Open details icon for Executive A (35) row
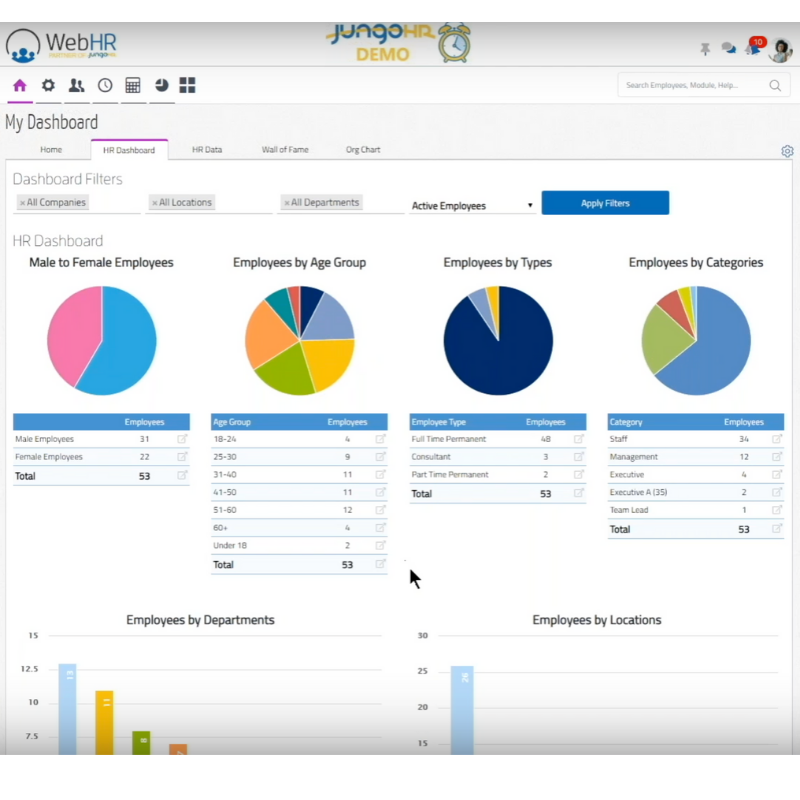Viewport: 800px width, 800px height. click(x=777, y=492)
